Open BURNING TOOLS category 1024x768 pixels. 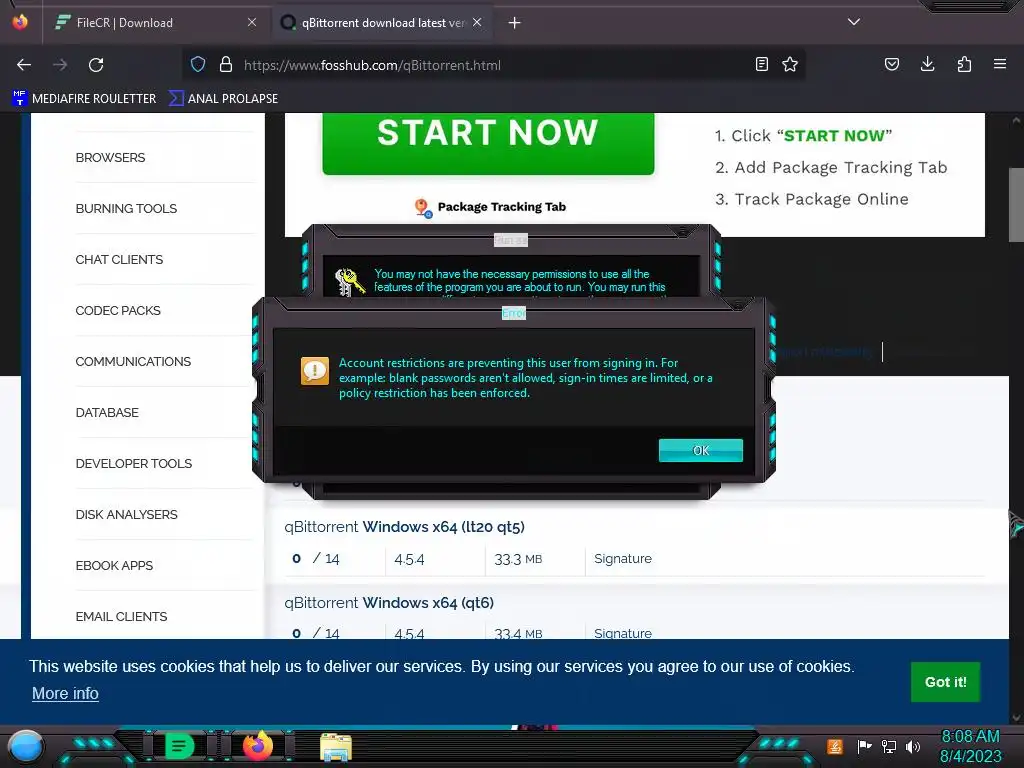[126, 208]
